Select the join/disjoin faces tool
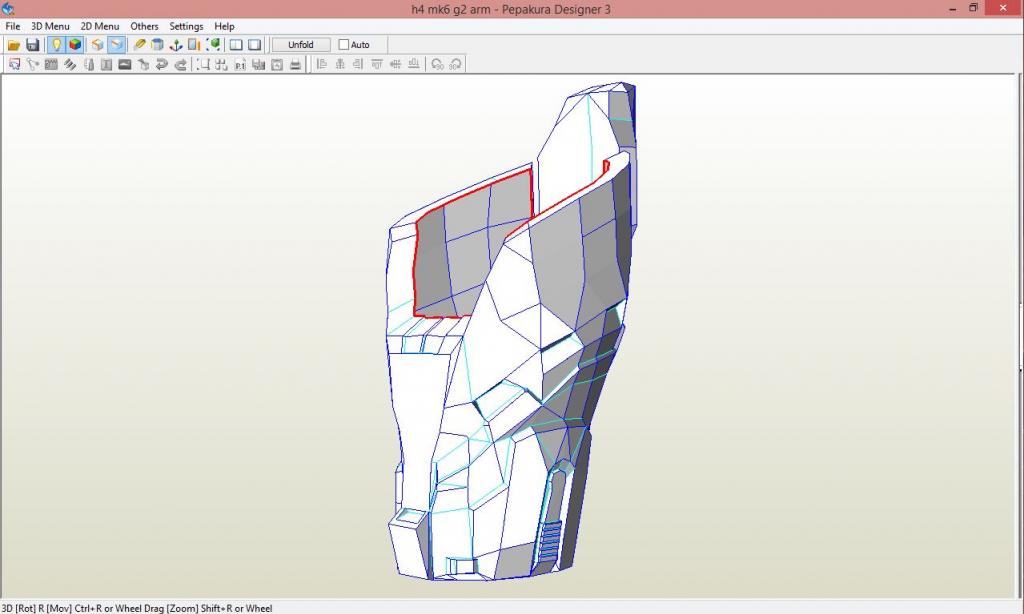The width and height of the screenshot is (1024, 614). click(x=51, y=64)
